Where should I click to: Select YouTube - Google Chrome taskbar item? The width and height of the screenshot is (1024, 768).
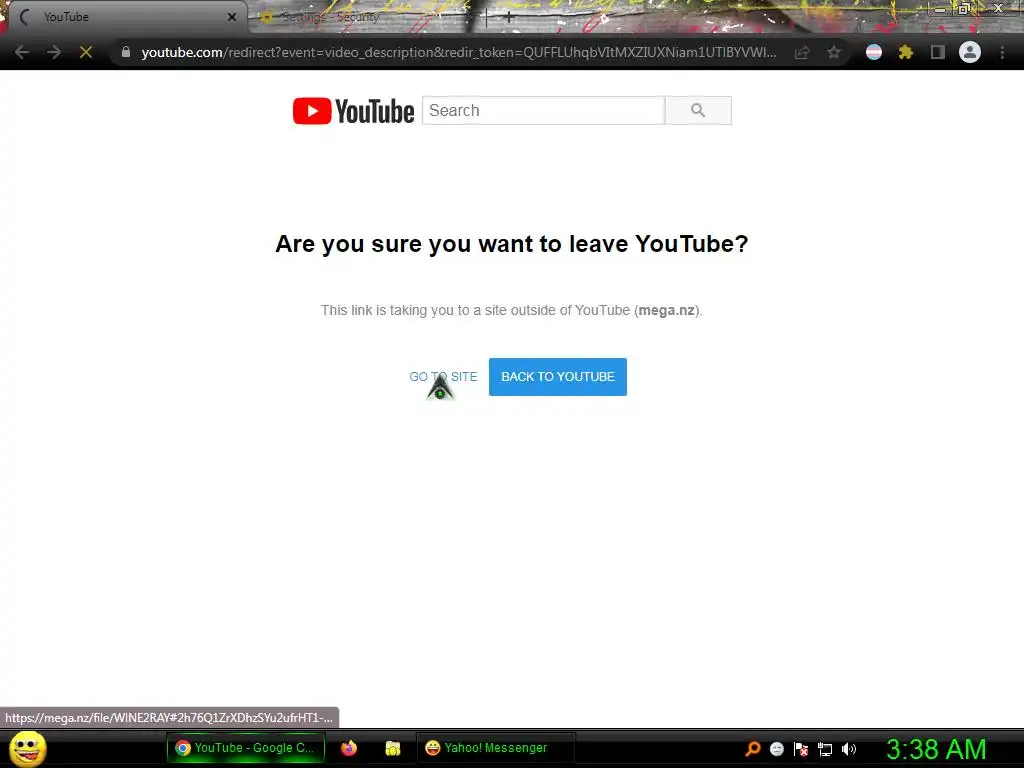(x=246, y=748)
